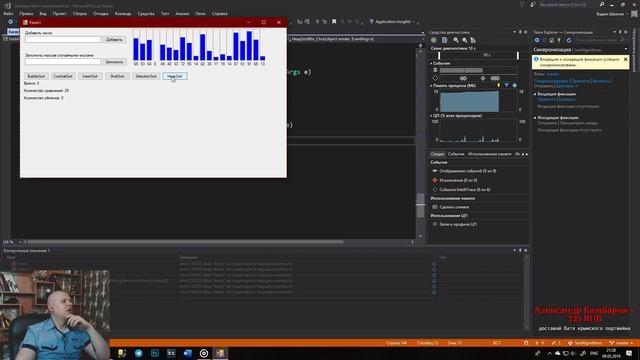This screenshot has width=640, height=360.
Task: Open the master branch status bar selector
Action: (x=621, y=343)
